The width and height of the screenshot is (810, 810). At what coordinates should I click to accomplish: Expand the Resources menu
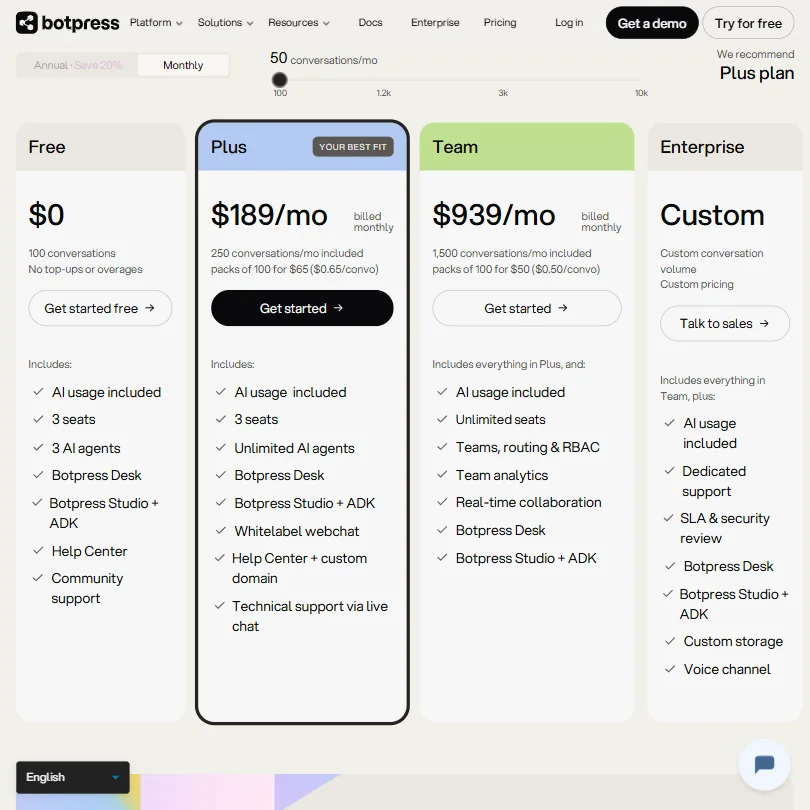click(299, 23)
